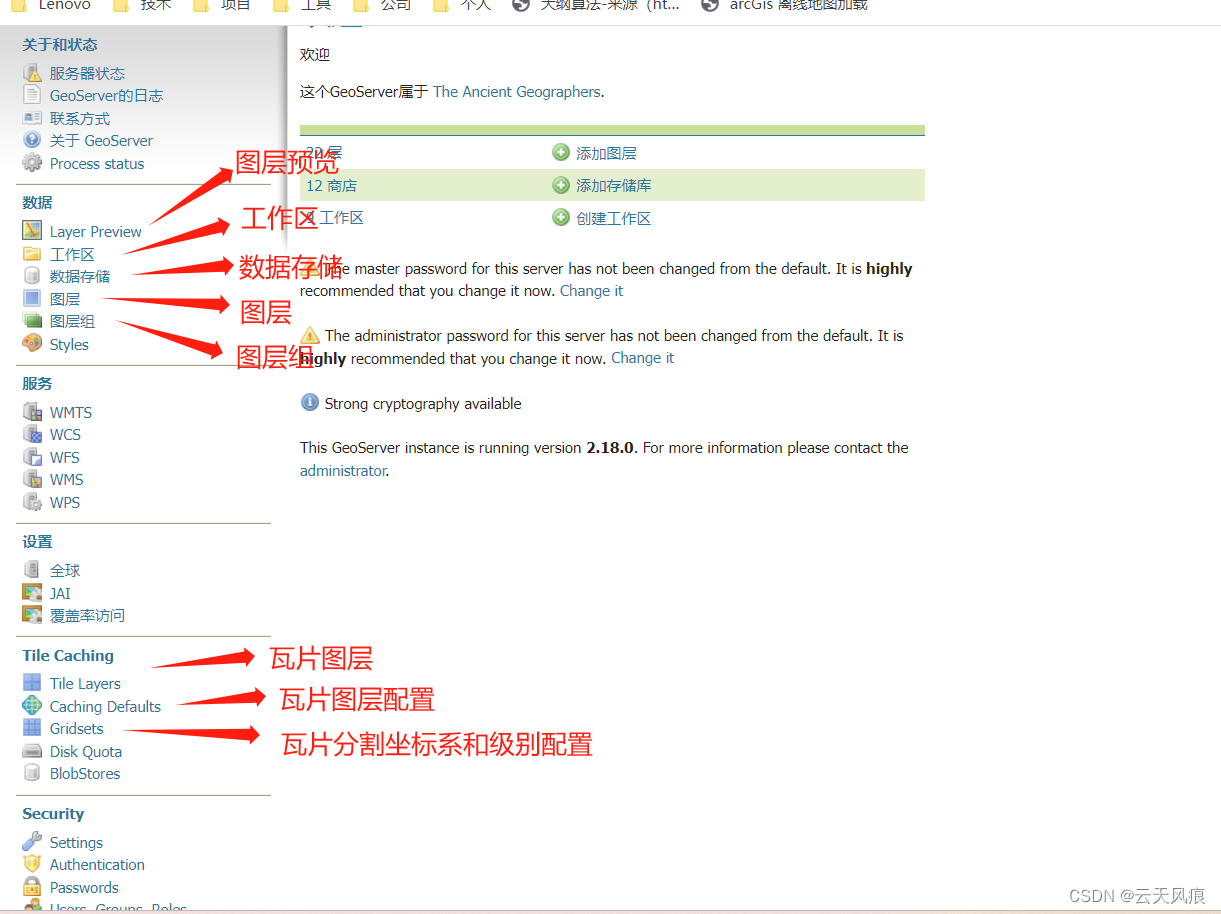1221x914 pixels.
Task: Click the WMS service icon
Action: click(x=32, y=479)
